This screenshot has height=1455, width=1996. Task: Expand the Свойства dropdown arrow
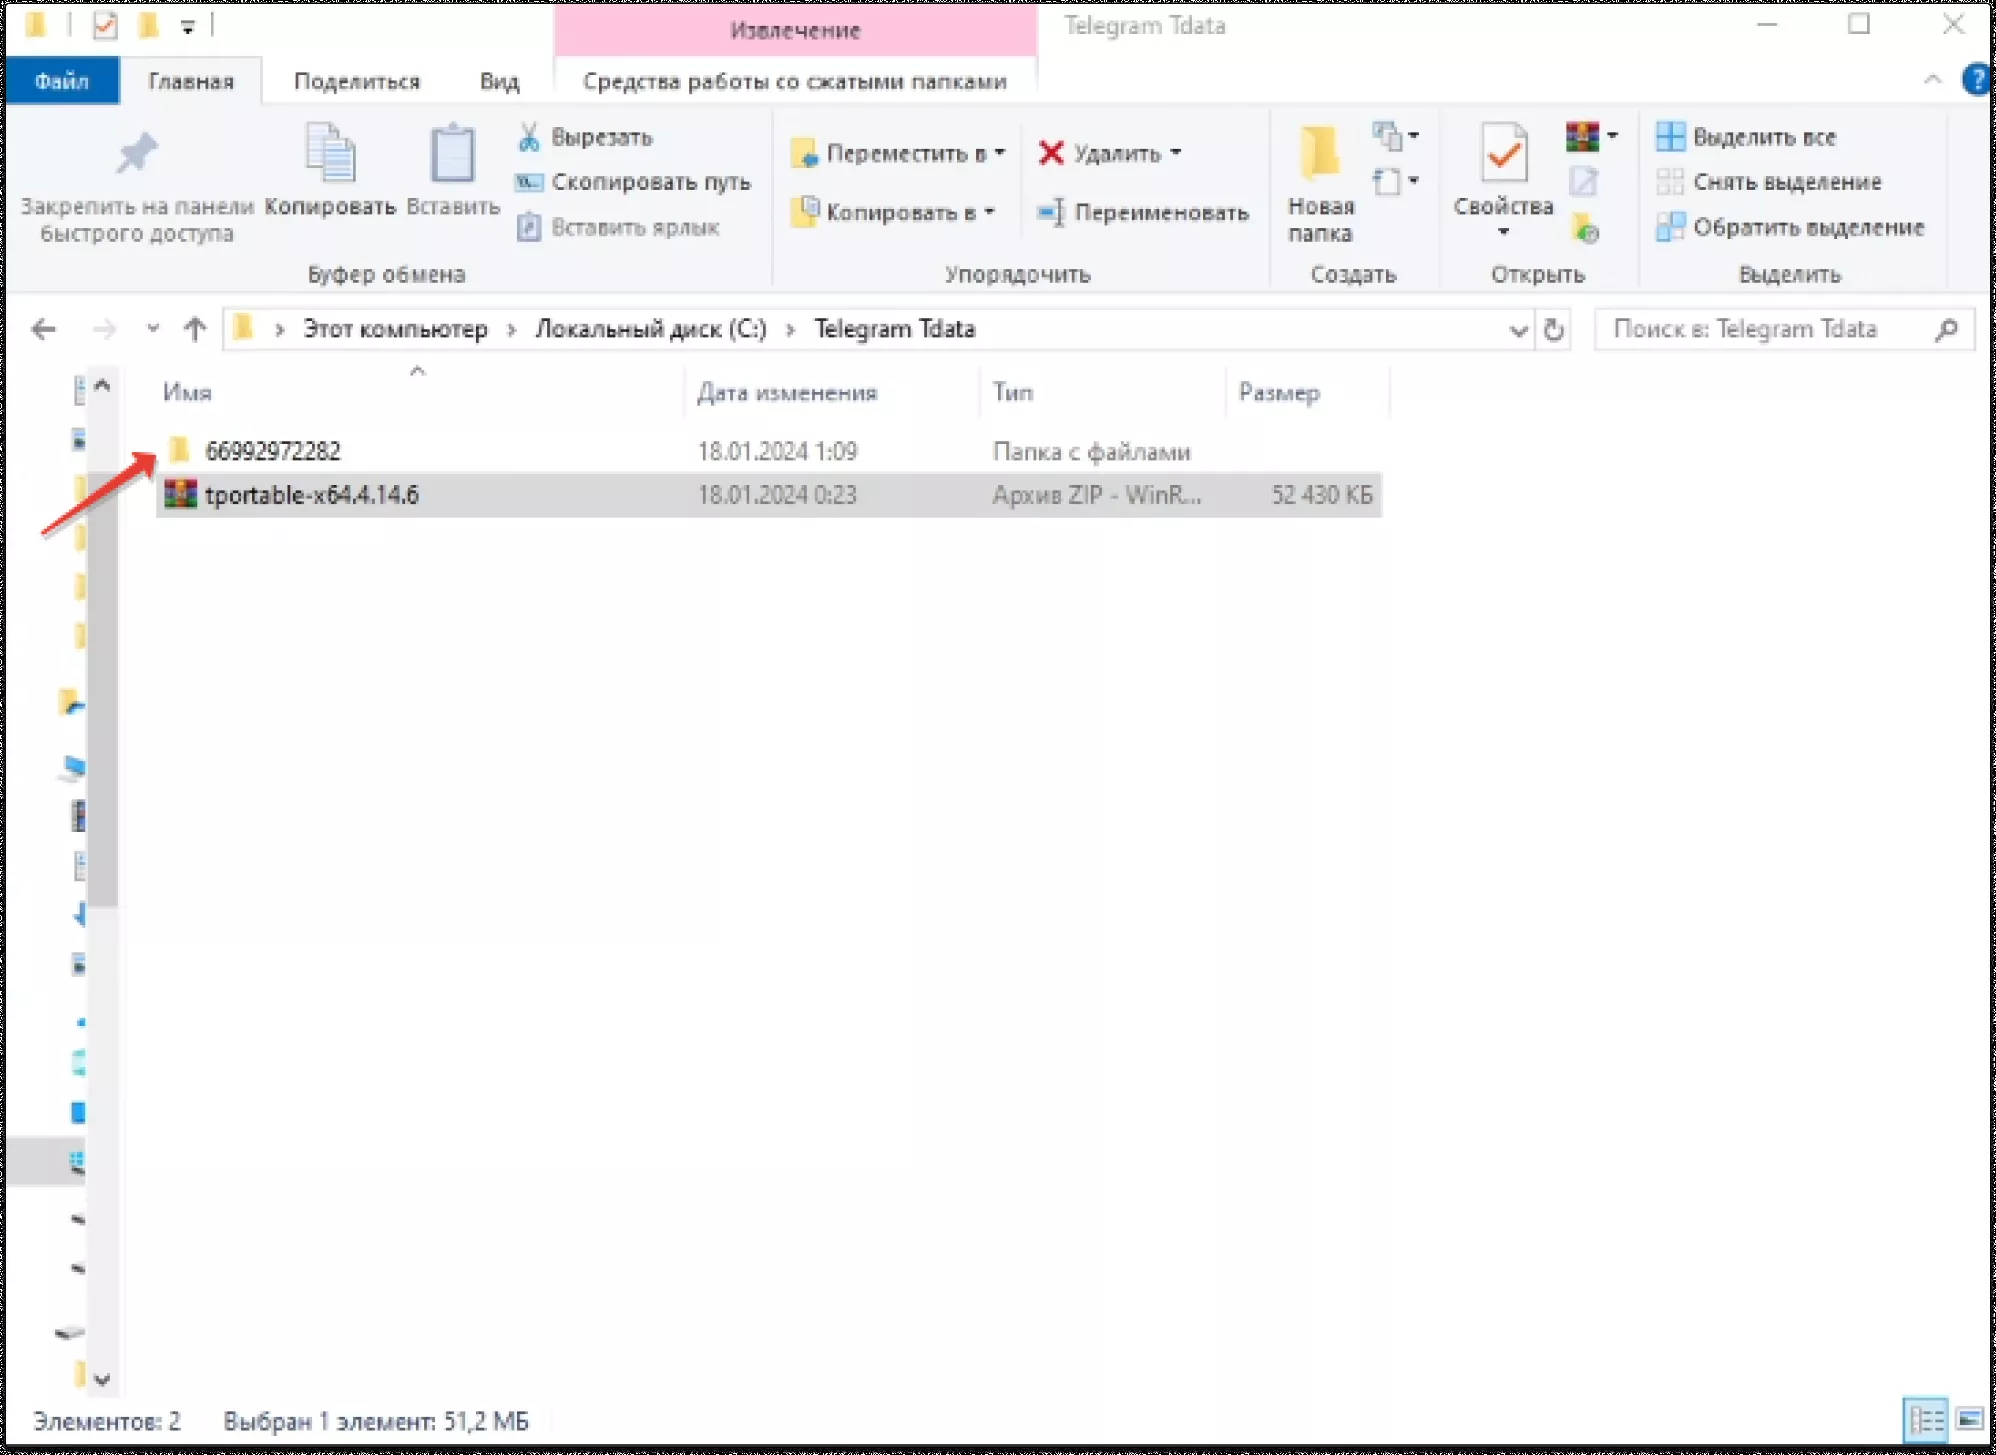[1503, 232]
